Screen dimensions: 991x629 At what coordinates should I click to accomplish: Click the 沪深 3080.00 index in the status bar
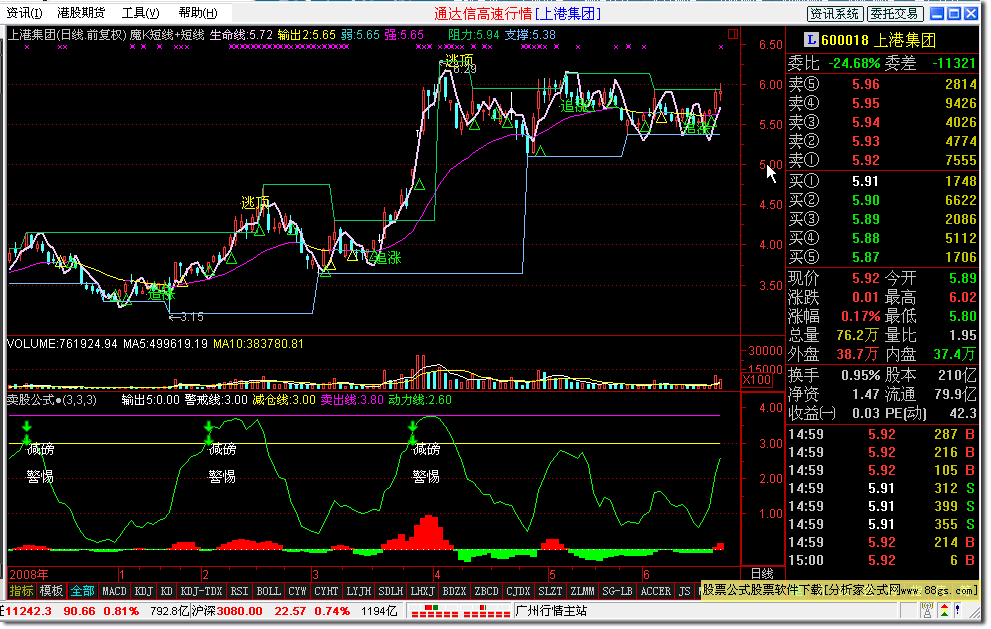tap(226, 611)
